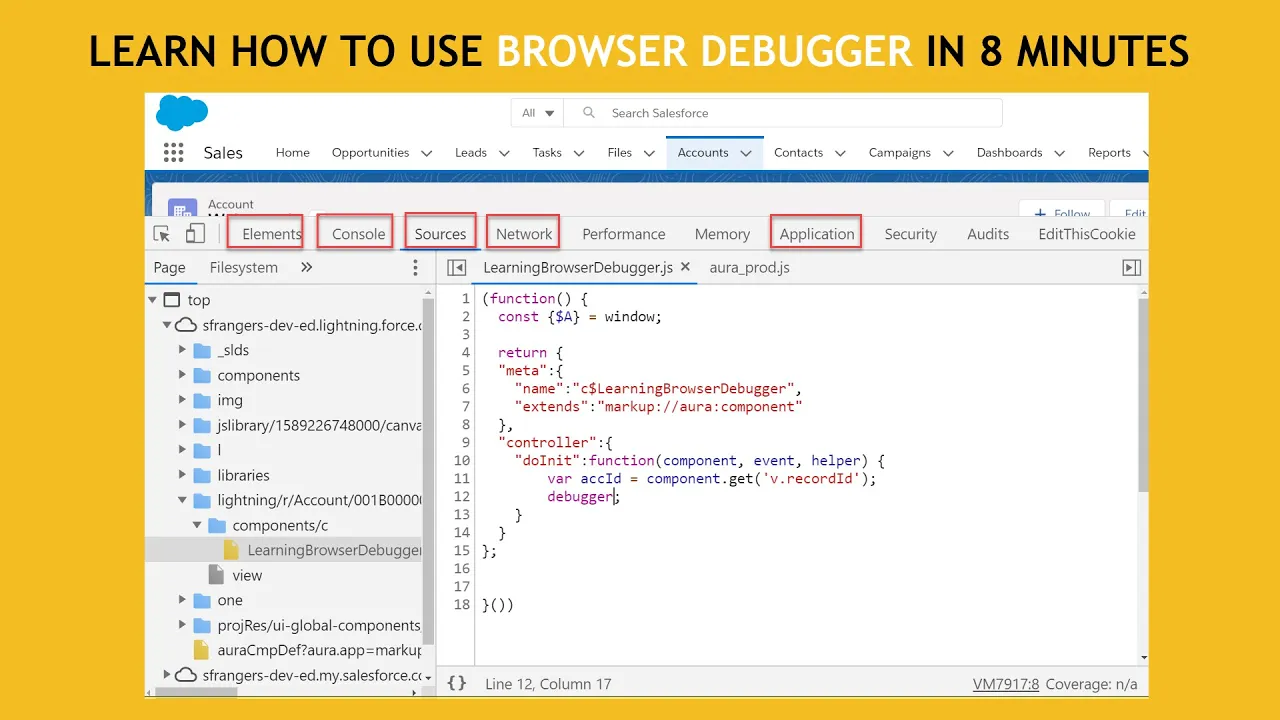This screenshot has width=1280, height=720.
Task: Switch to the Sources tab
Action: 440,234
